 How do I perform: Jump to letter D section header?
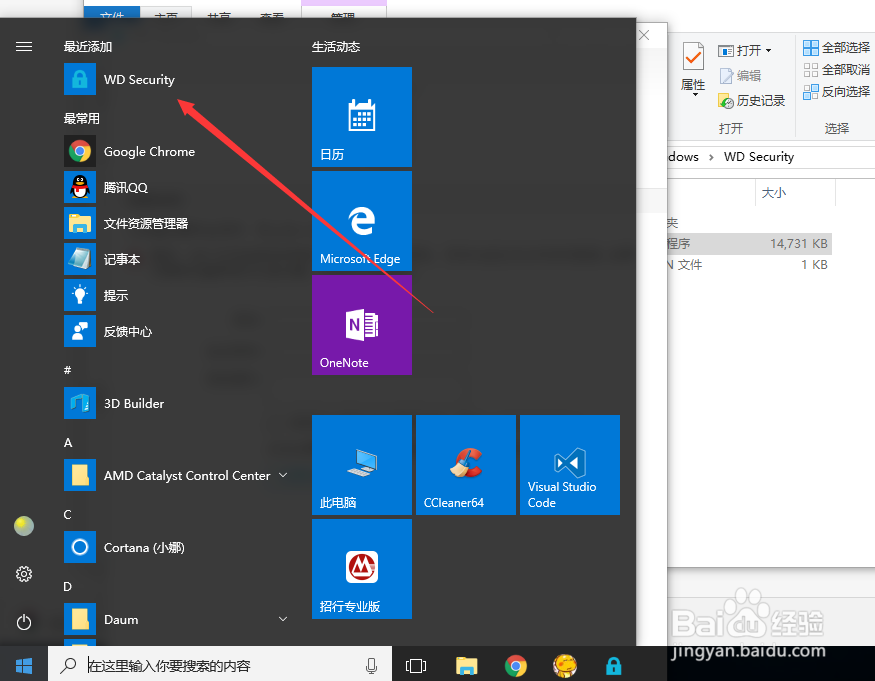coord(68,587)
